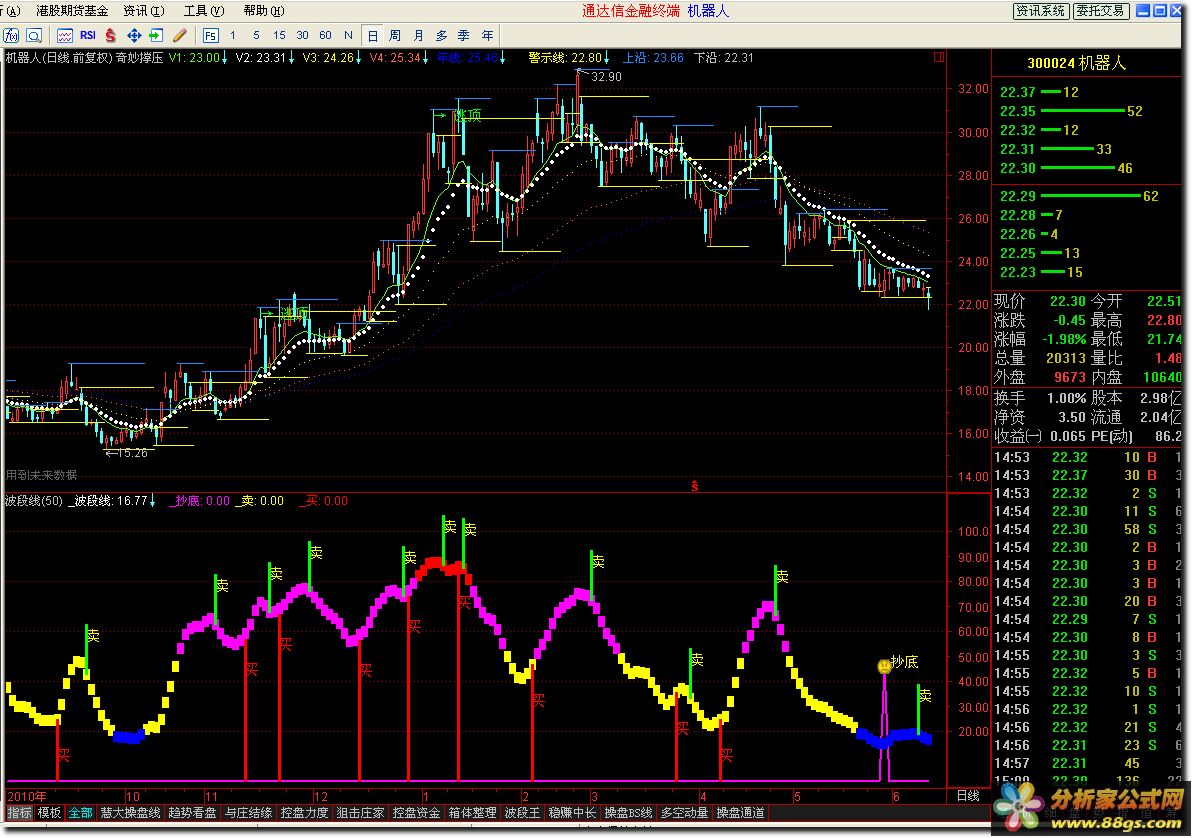Viewport: 1193px width, 838px height.
Task: Switch to 操盘通道 indicator tab
Action: tap(740, 813)
